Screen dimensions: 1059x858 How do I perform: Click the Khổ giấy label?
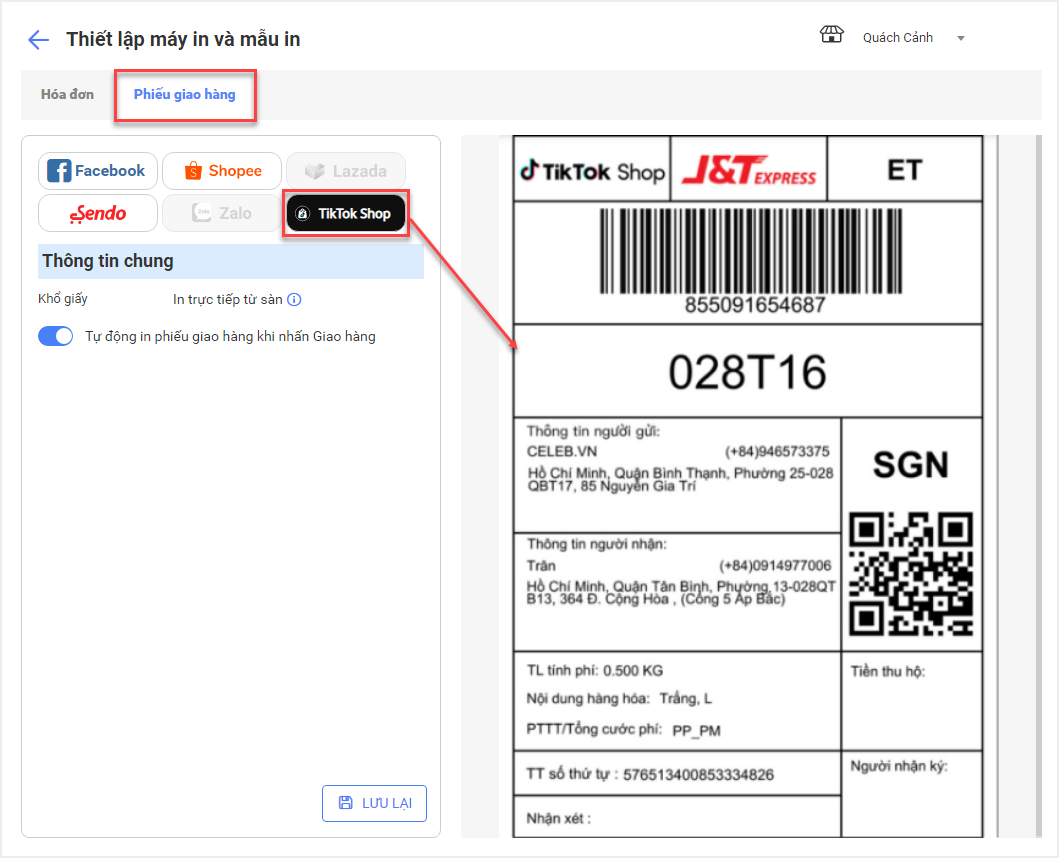pos(63,299)
